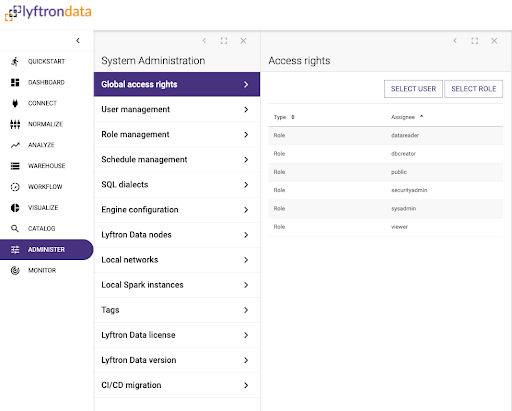This screenshot has width=512, height=411.
Task: Expand Lyftron Data nodes chevron
Action: [246, 235]
